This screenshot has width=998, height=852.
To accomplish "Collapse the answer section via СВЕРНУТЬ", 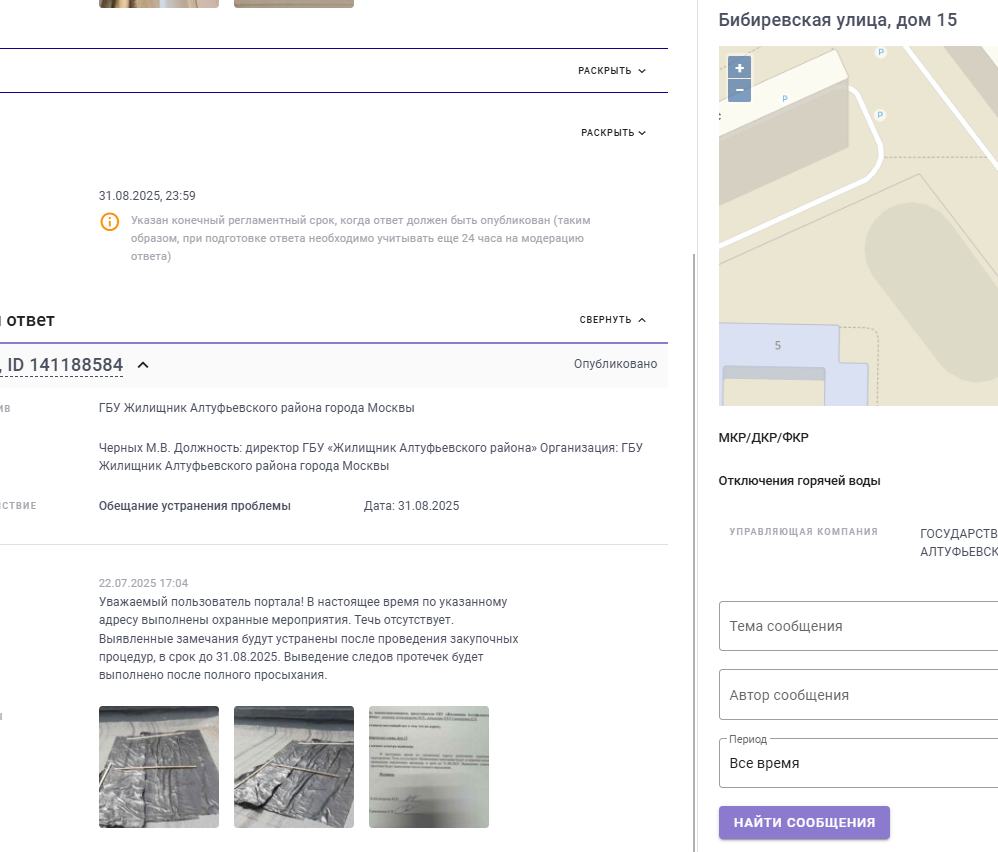I will (x=612, y=319).
